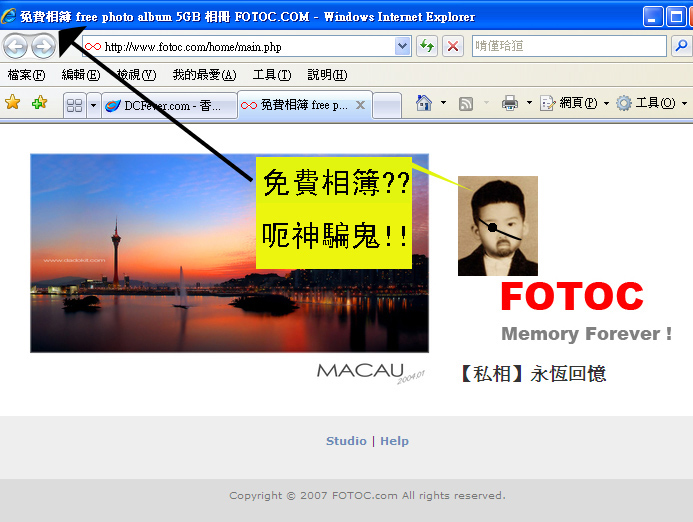Click the search box field
The width and height of the screenshot is (693, 522).
(569, 46)
